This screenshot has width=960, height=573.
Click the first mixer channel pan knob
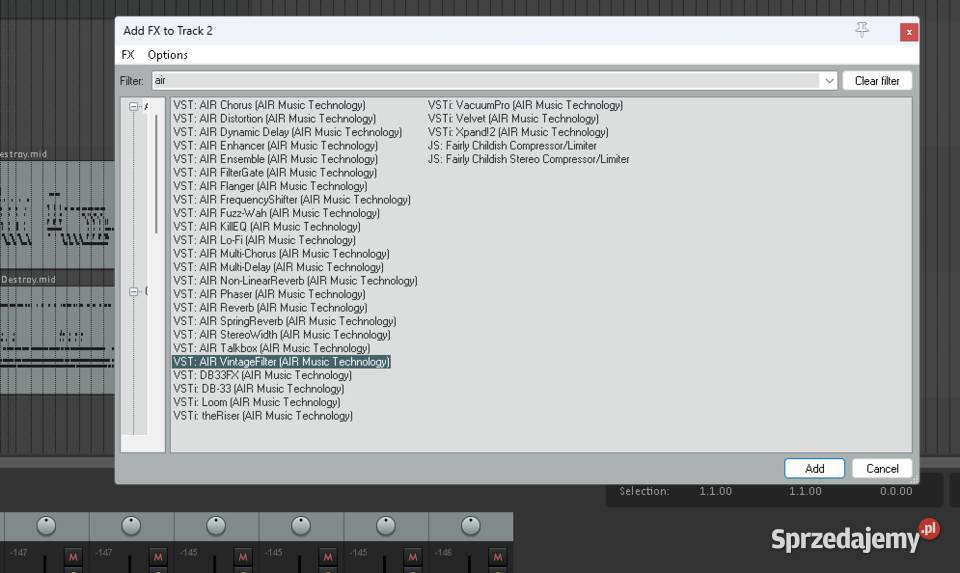coord(46,525)
